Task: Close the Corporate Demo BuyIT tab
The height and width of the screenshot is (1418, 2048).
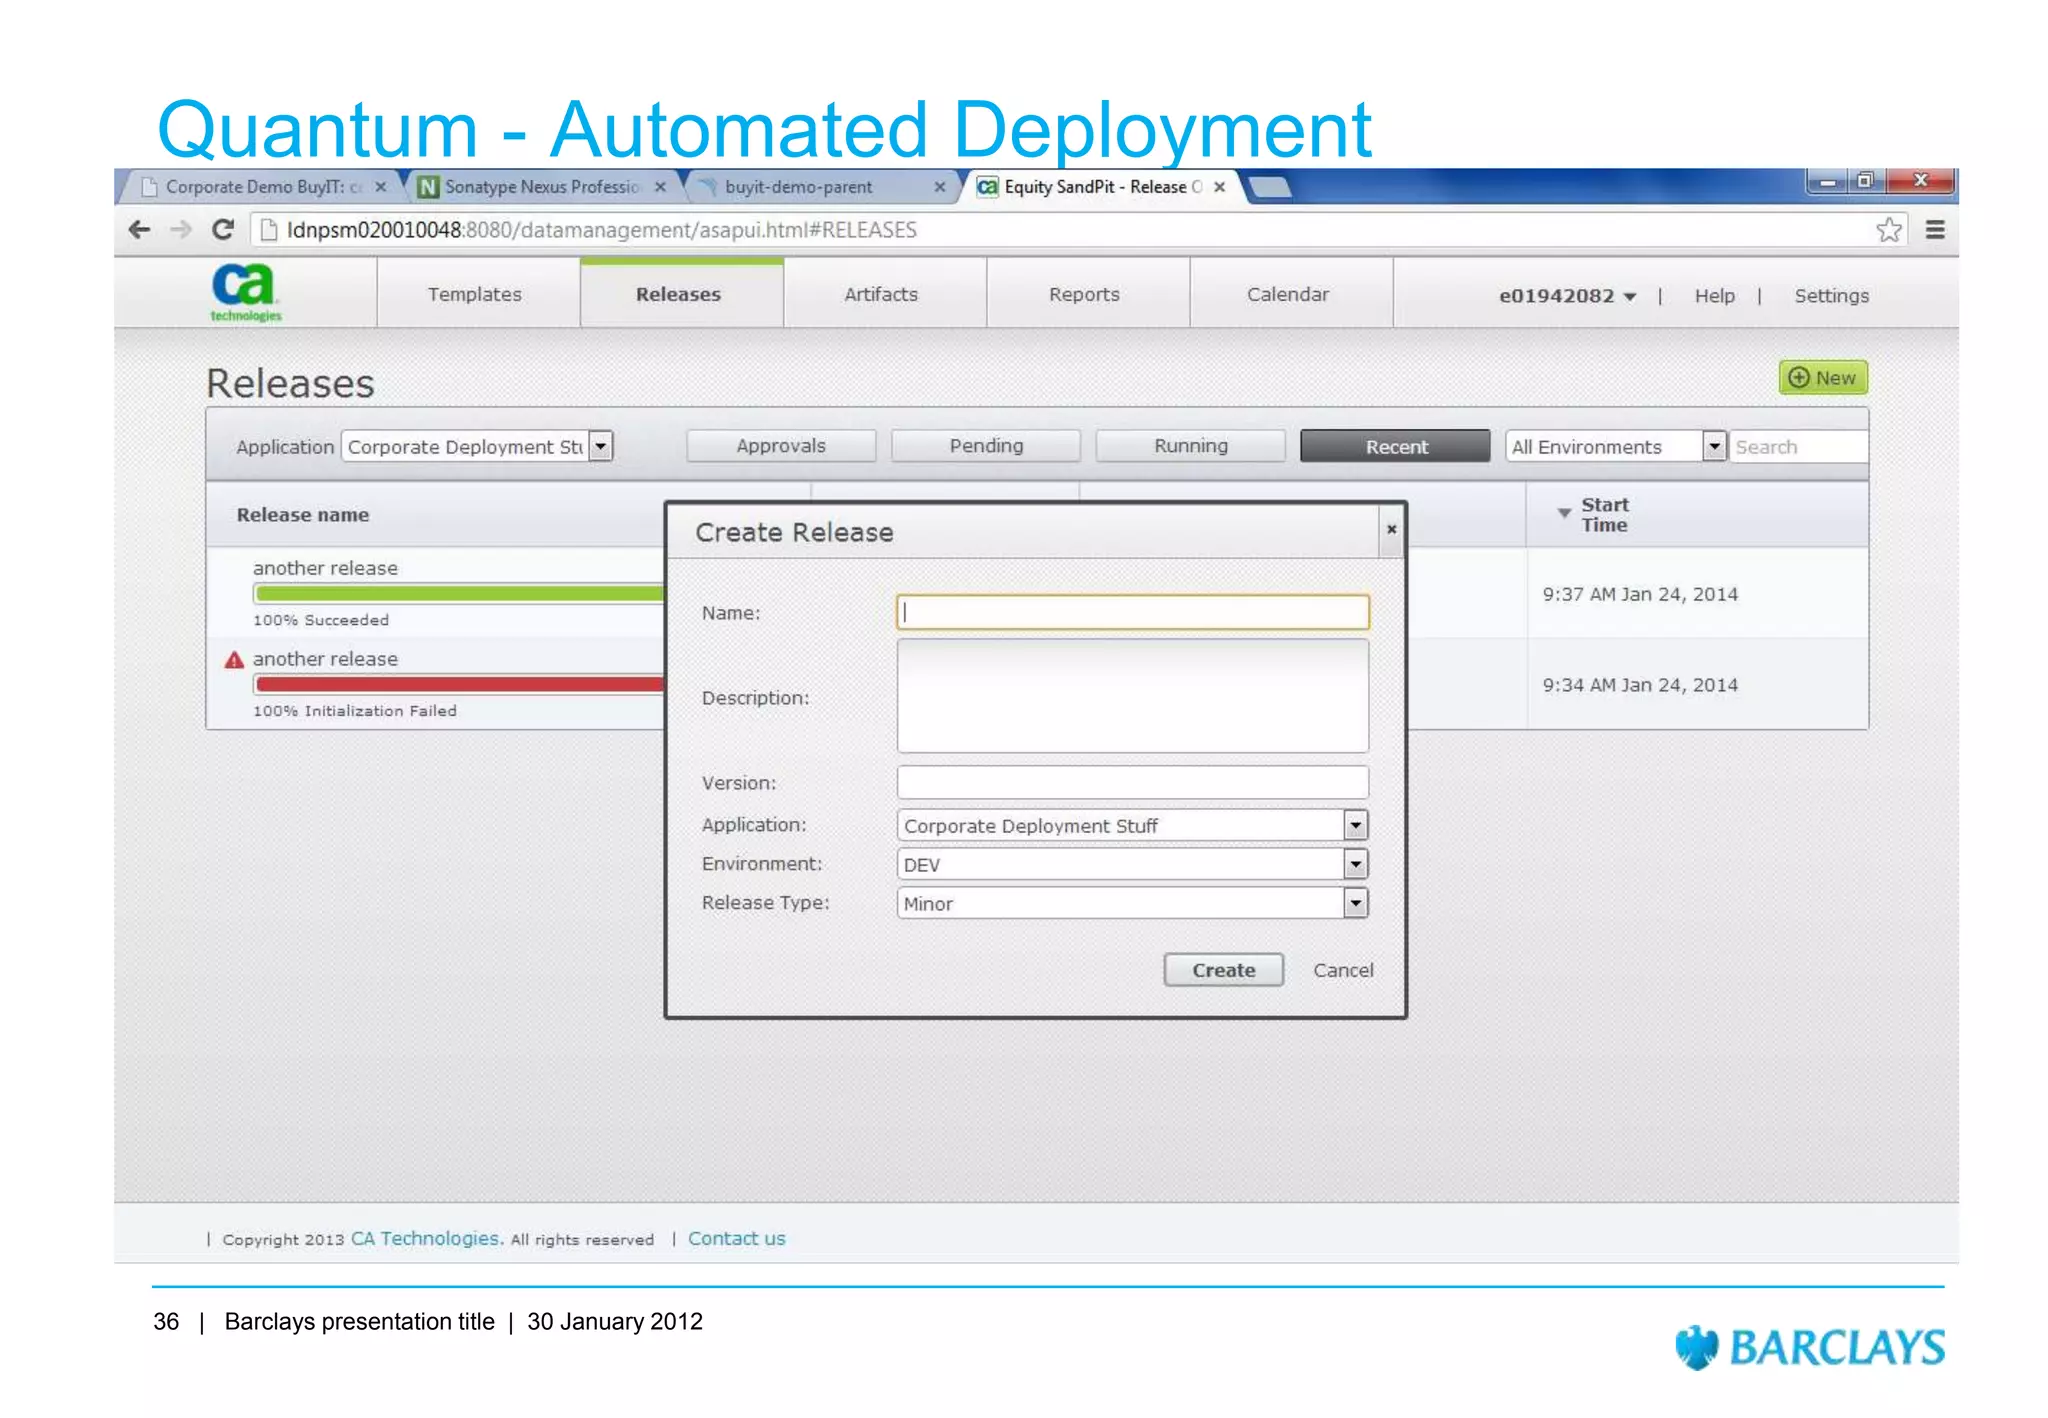Action: pyautogui.click(x=380, y=187)
